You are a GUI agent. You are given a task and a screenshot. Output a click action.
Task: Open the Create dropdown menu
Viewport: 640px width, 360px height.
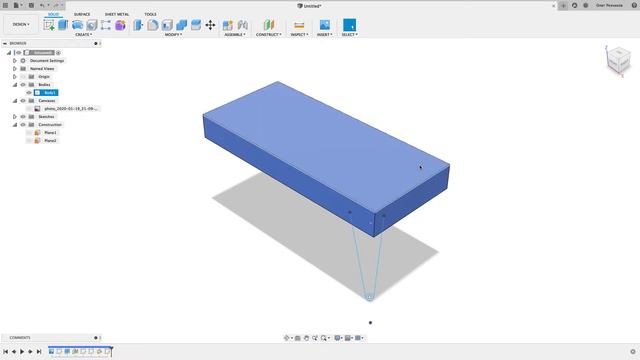(84, 35)
